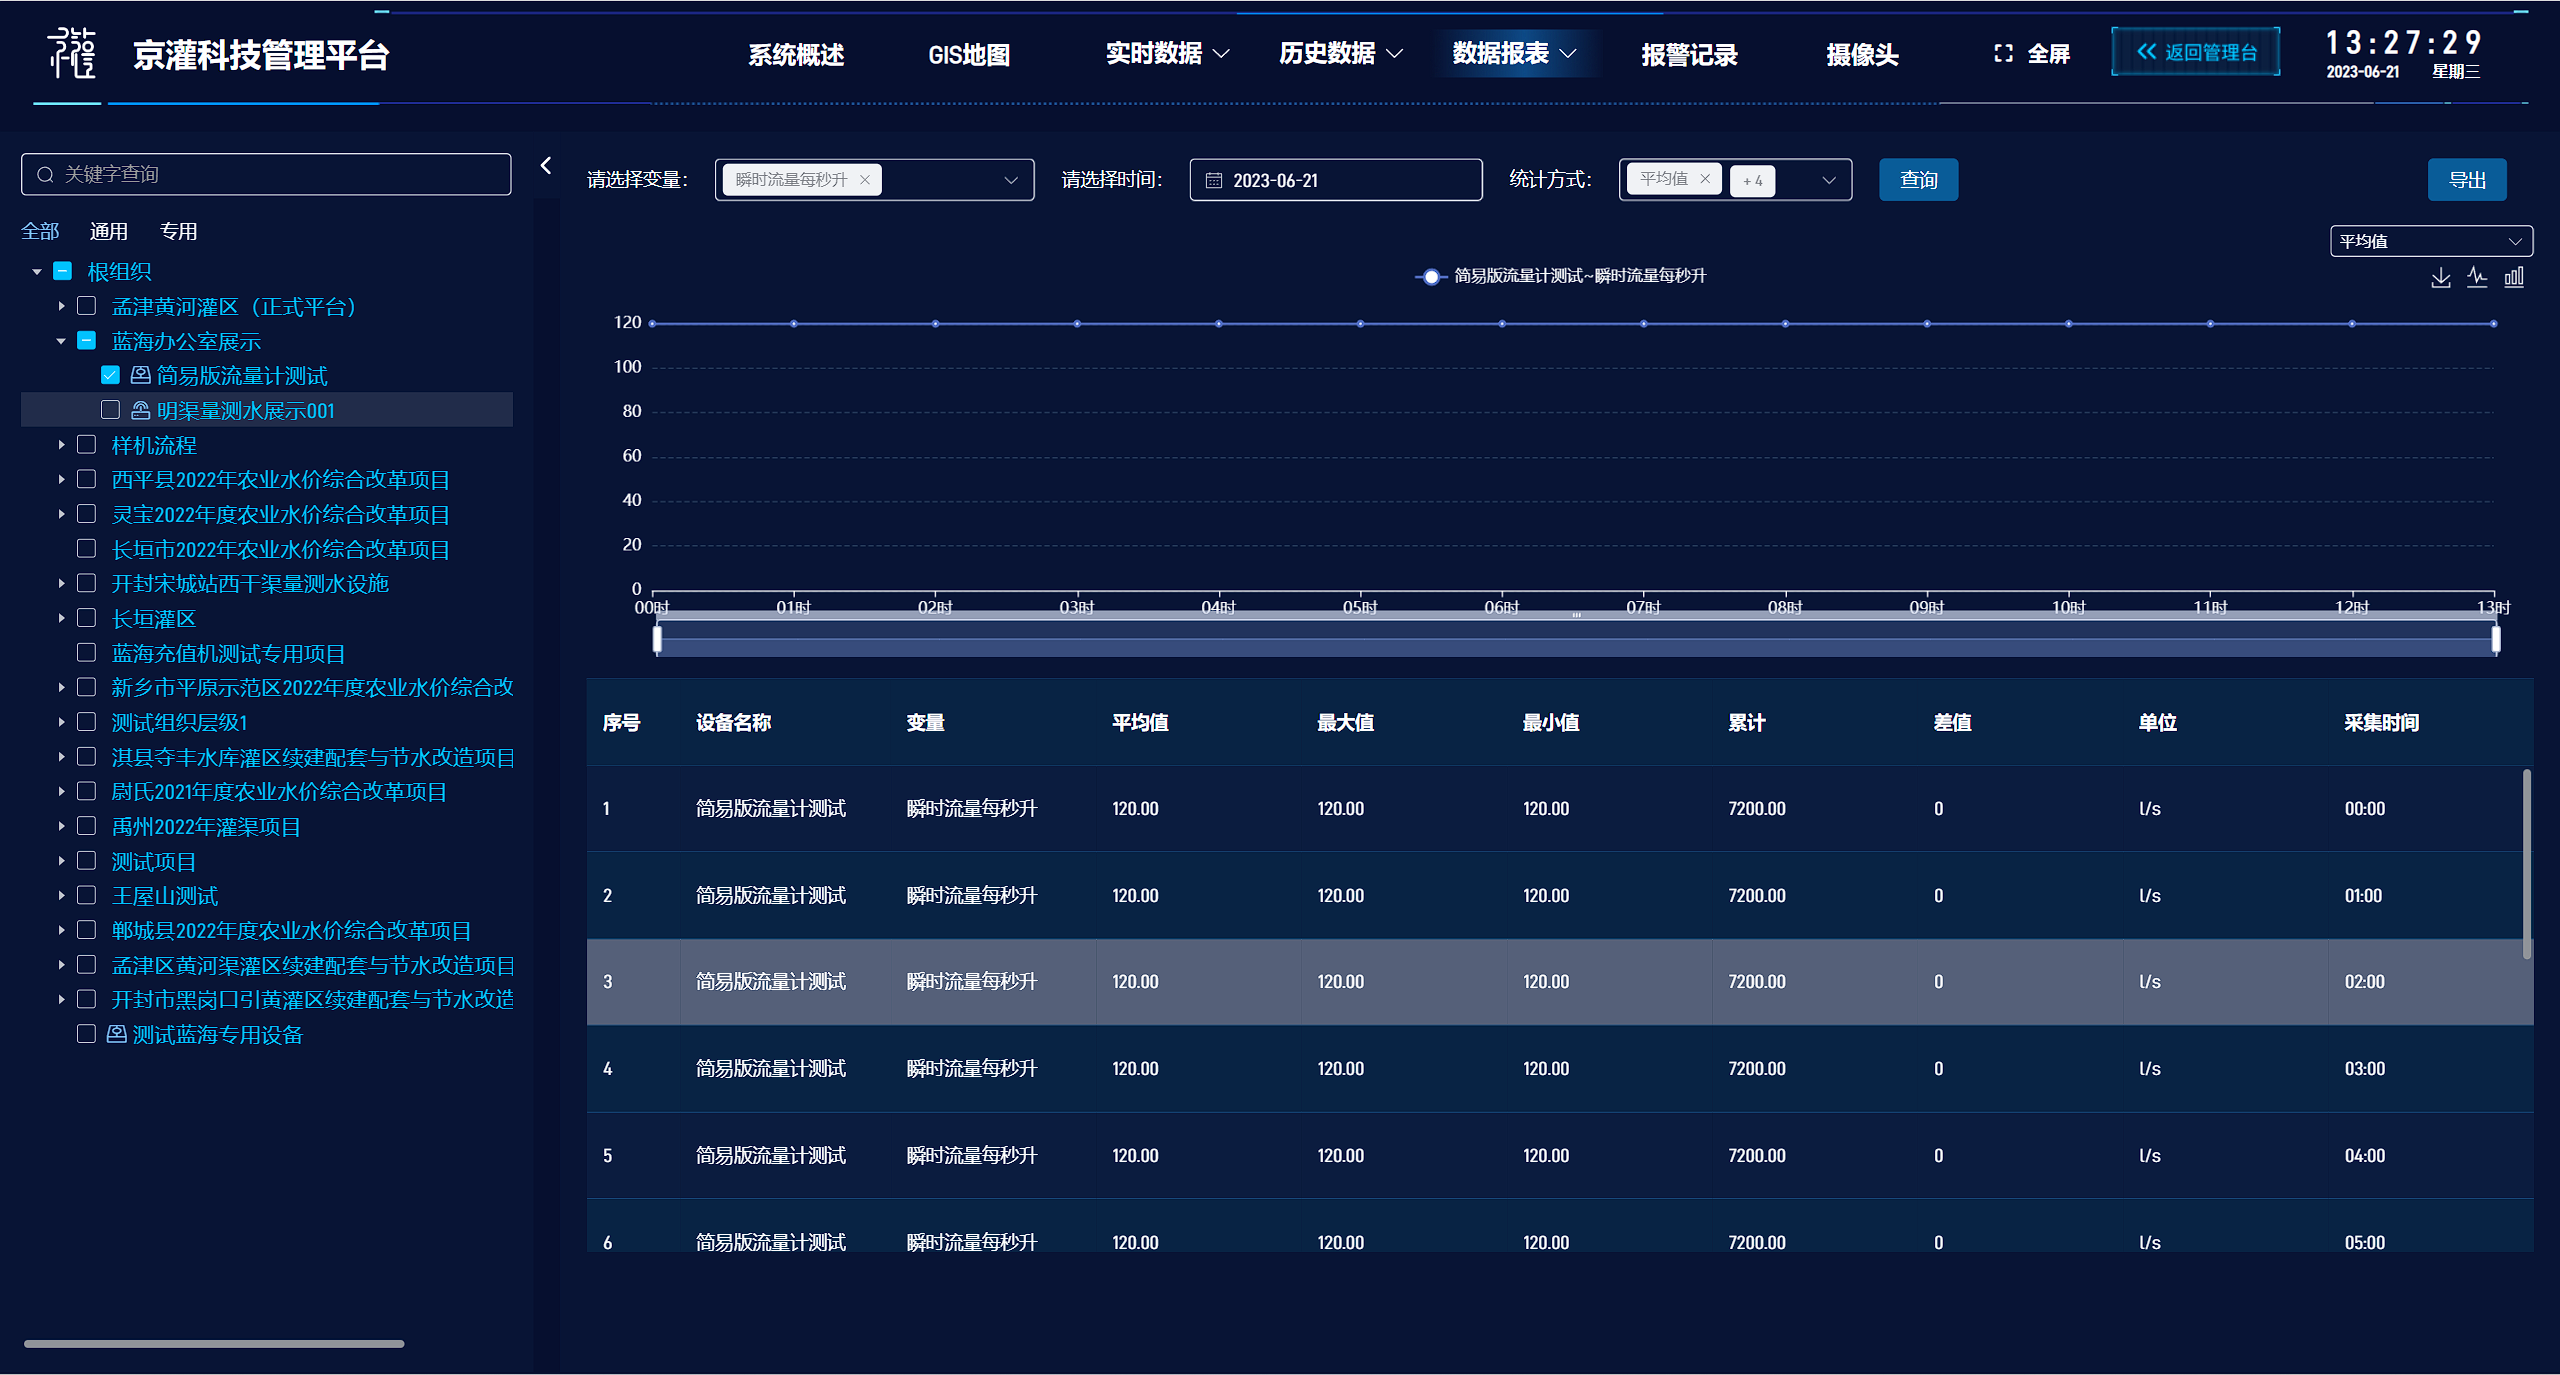The width and height of the screenshot is (2560, 1375).
Task: Click the fullscreen 全屏 icon
Action: [2003, 53]
